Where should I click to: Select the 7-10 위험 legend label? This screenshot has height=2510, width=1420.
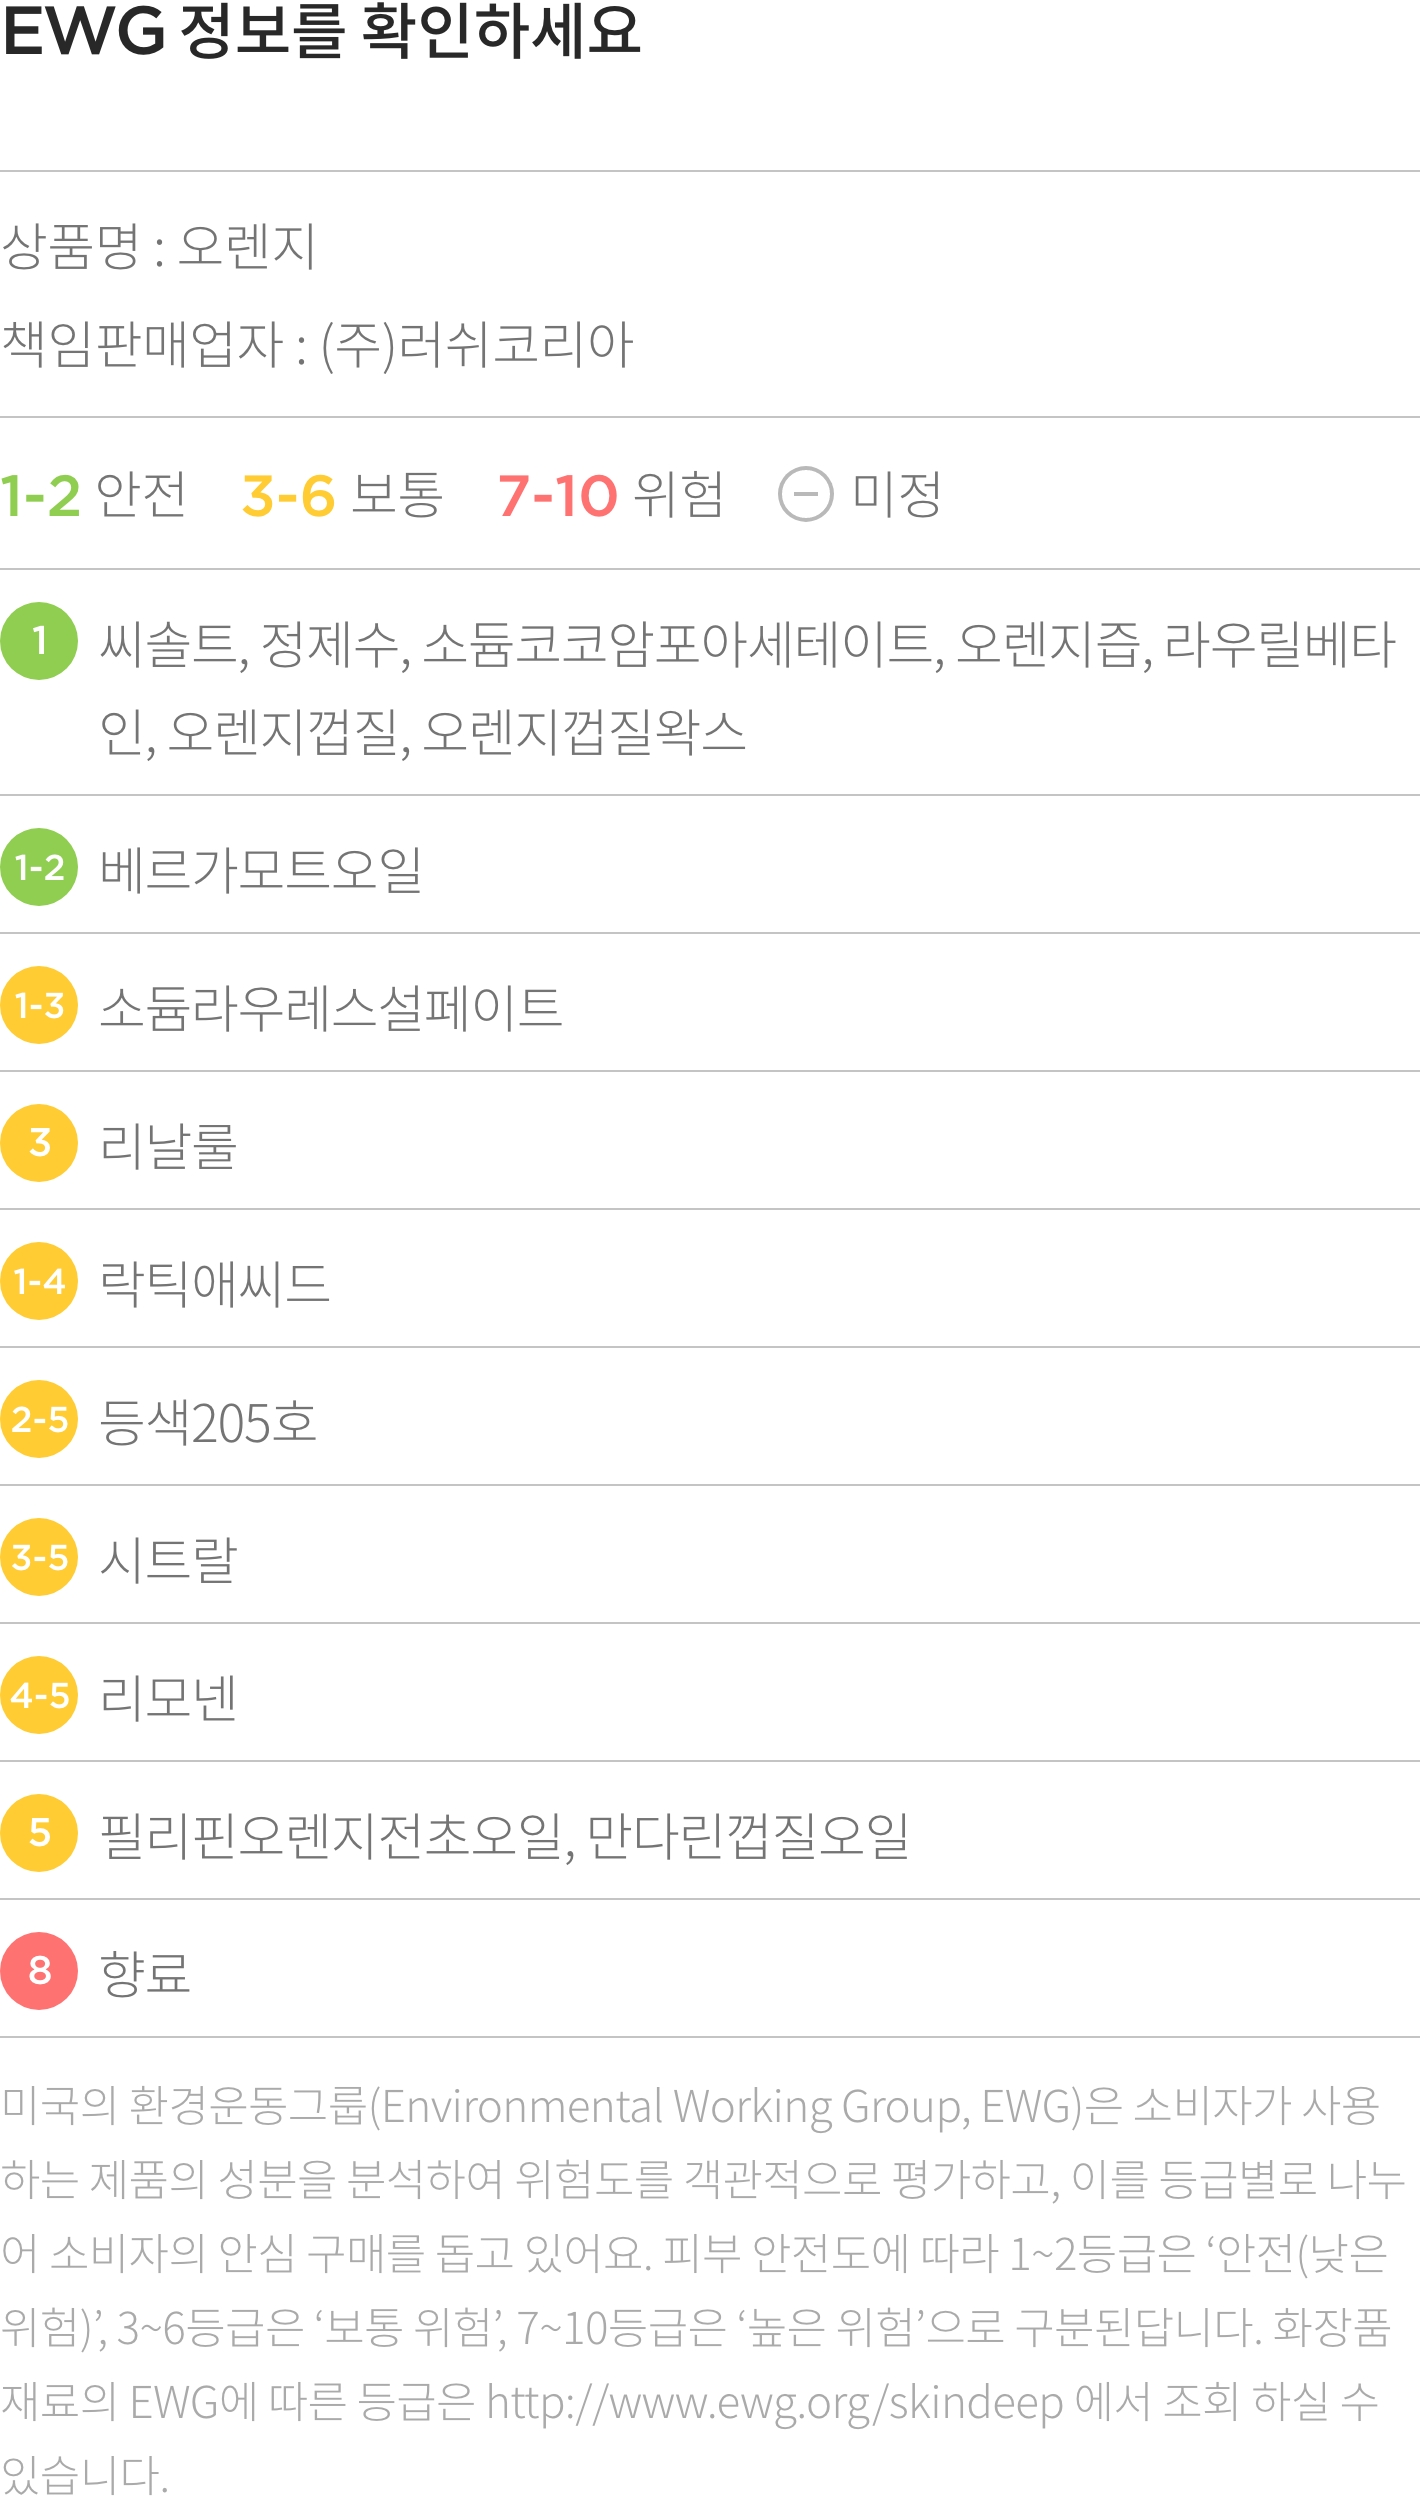611,494
